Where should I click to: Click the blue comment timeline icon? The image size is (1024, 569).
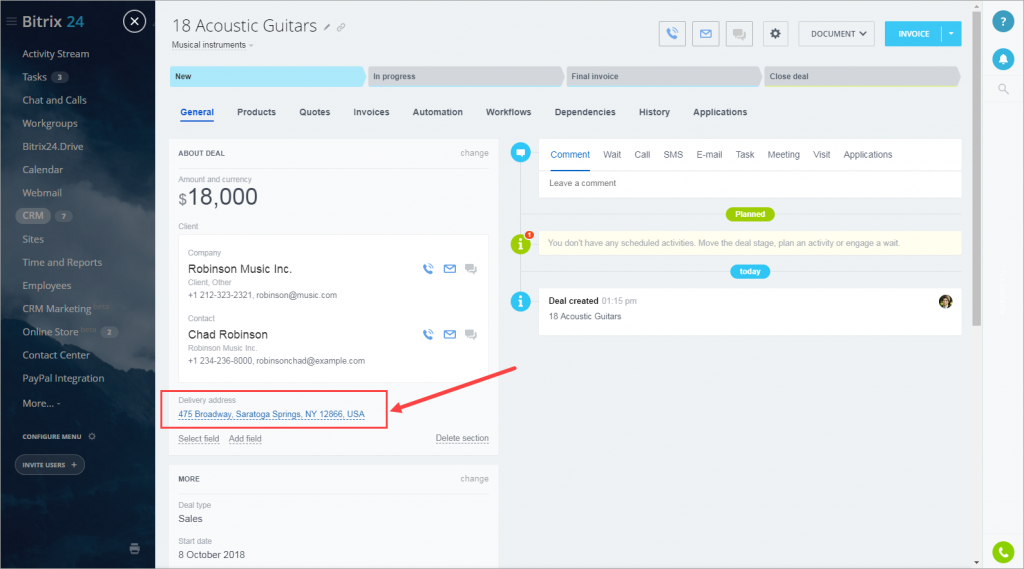coord(520,153)
